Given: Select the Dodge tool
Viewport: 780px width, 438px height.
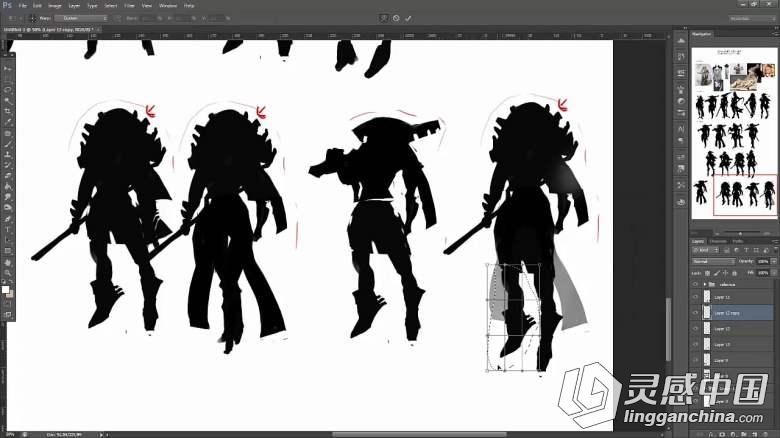Looking at the screenshot, I should coord(7,208).
